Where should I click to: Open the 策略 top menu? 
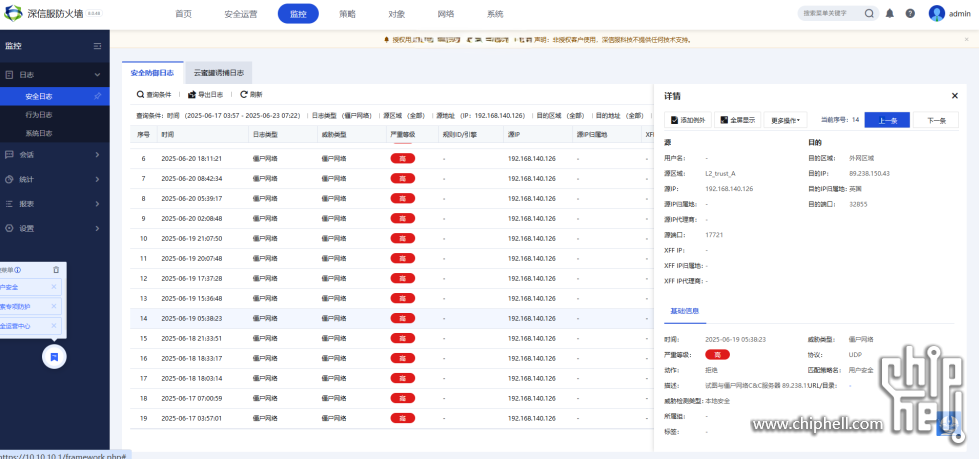pos(348,14)
